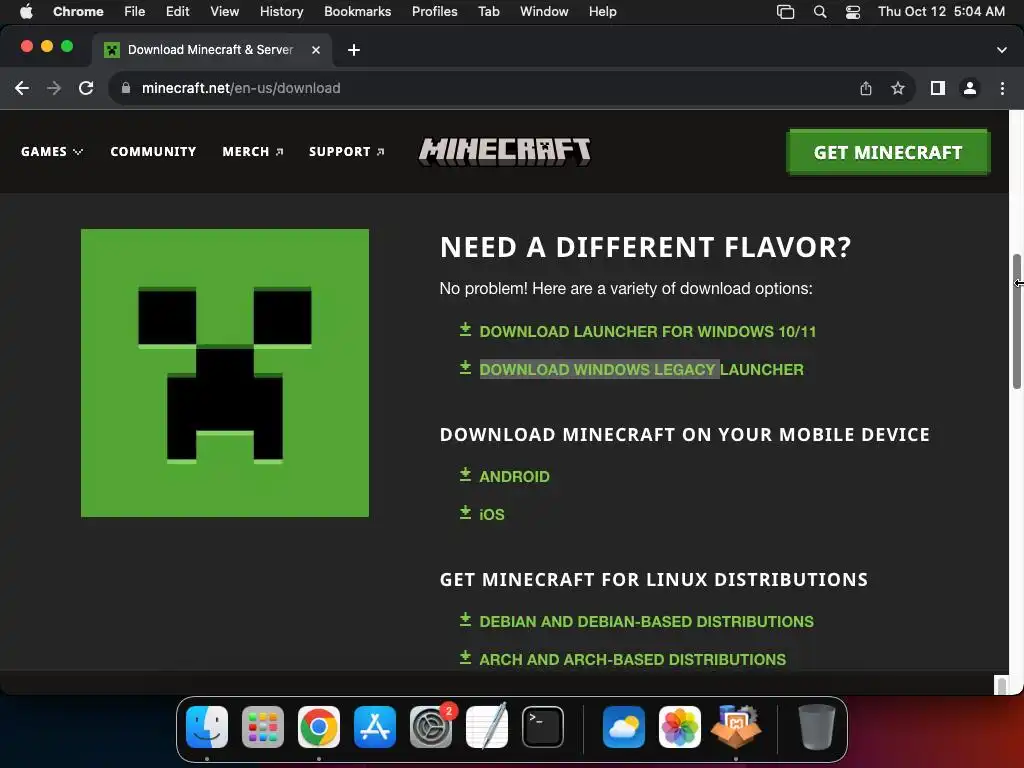This screenshot has width=1024, height=768.
Task: Toggle Chrome side panel icon
Action: [x=938, y=88]
